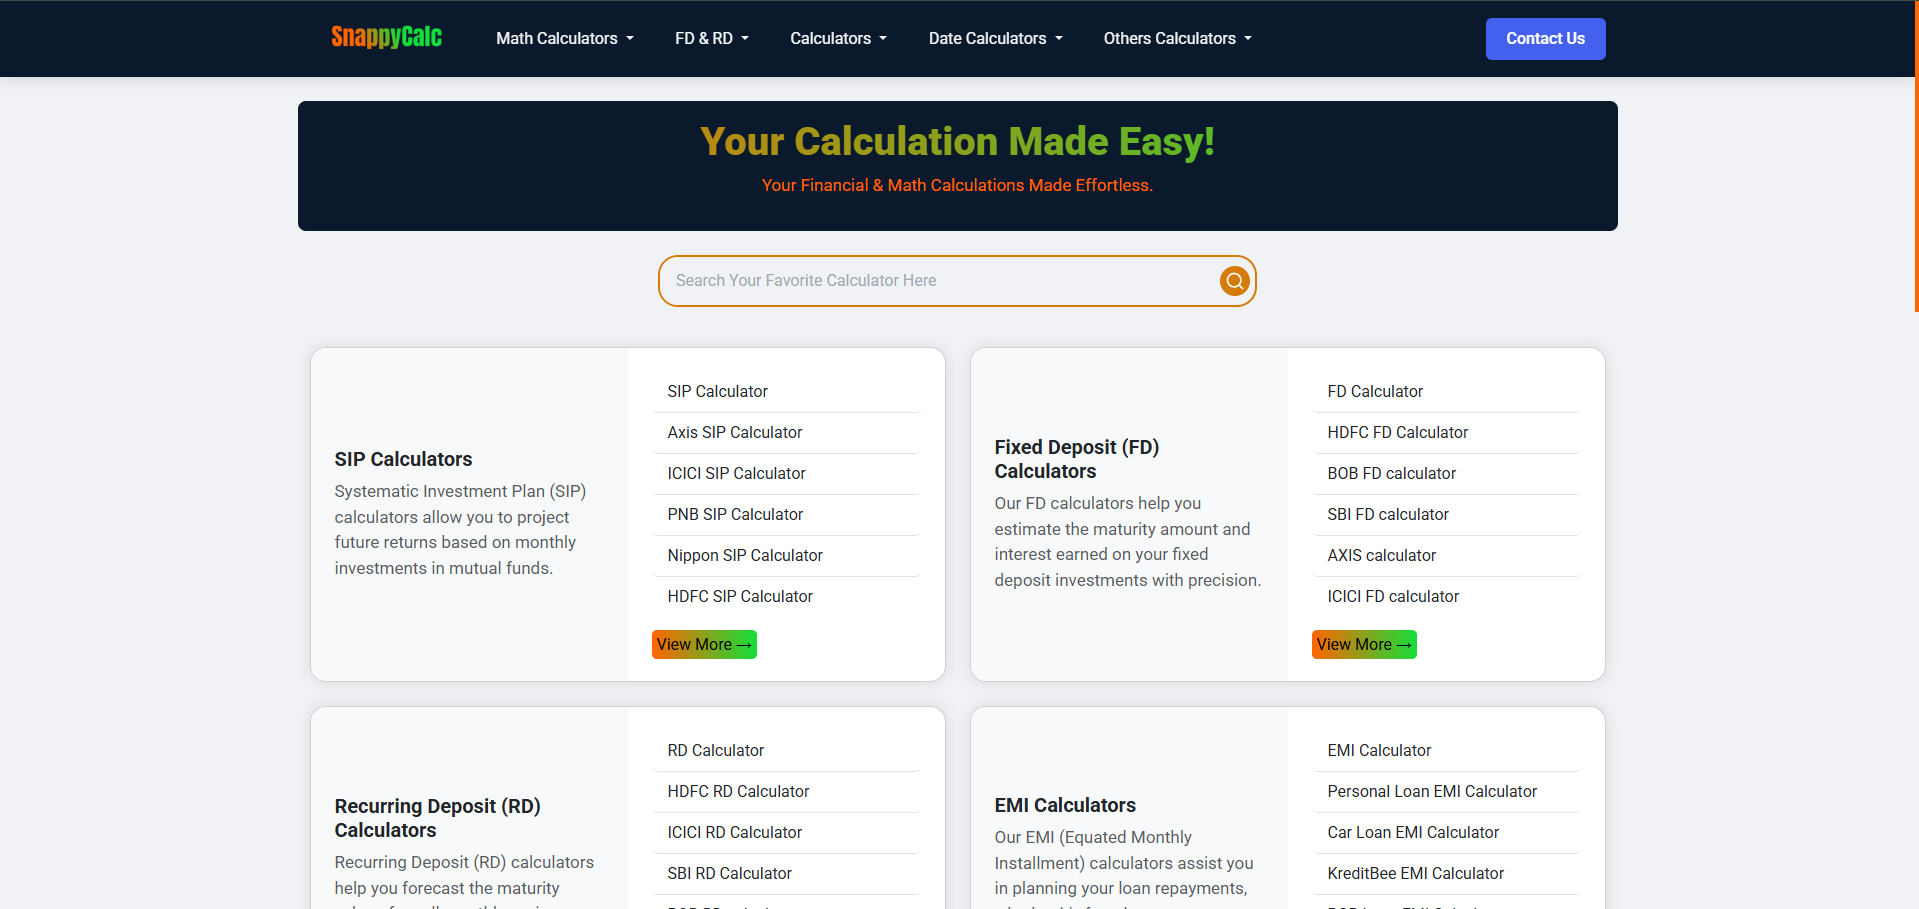1919x909 pixels.
Task: Open Personal Loan EMI Calculator
Action: click(1446, 791)
